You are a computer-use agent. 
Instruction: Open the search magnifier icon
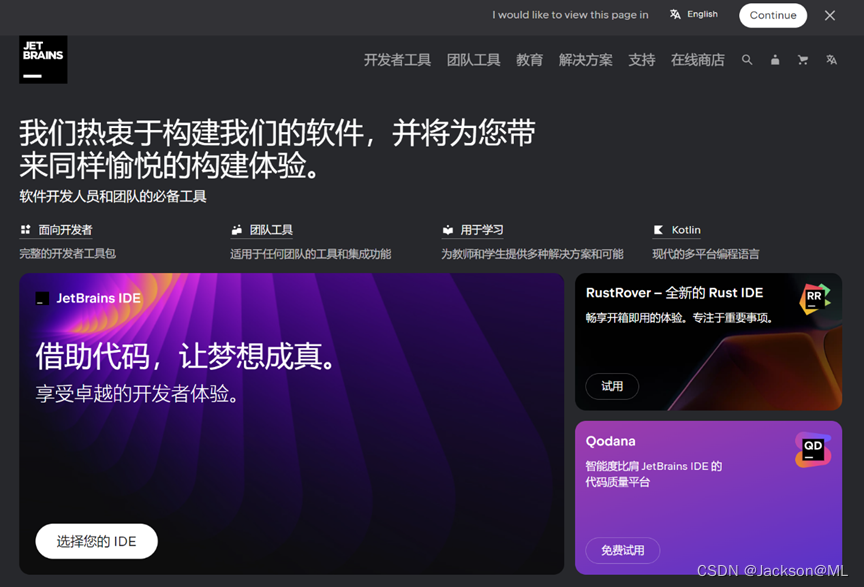(747, 60)
